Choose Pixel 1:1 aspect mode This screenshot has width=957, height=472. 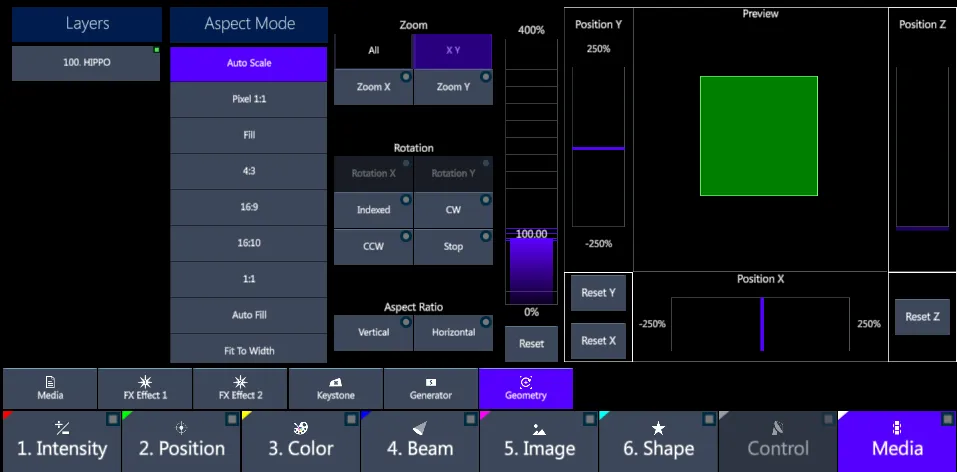point(249,99)
